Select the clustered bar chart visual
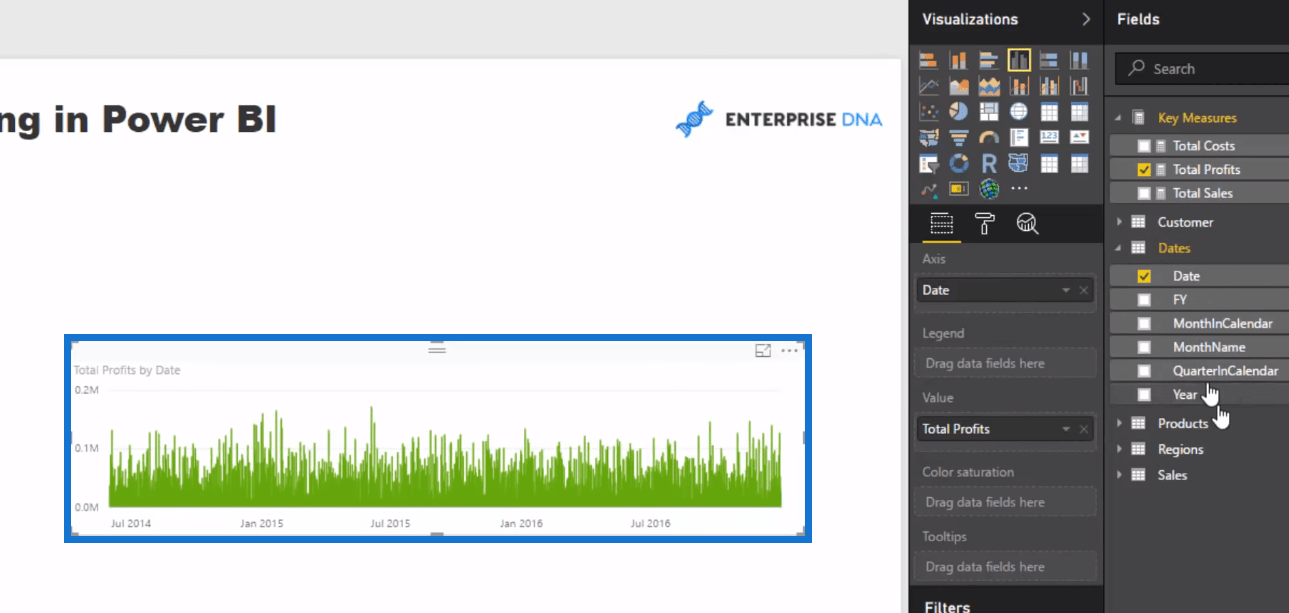The width and height of the screenshot is (1289, 613). click(989, 60)
